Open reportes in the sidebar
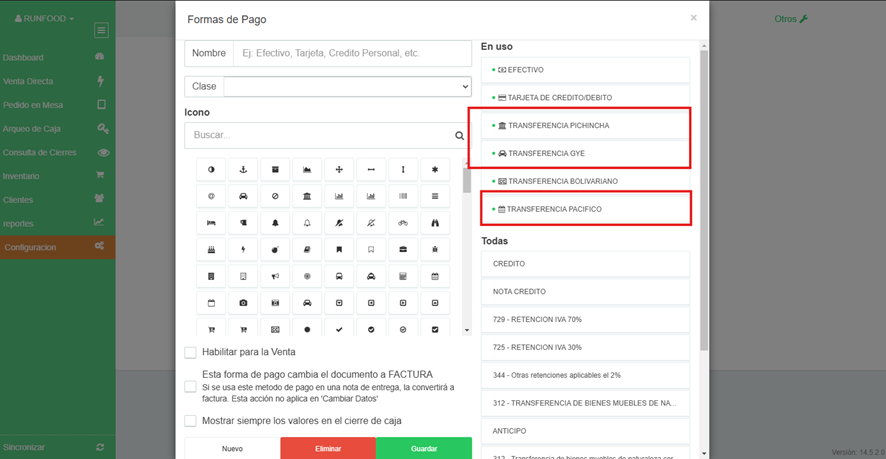Viewport: 886px width, 459px height. (58, 224)
